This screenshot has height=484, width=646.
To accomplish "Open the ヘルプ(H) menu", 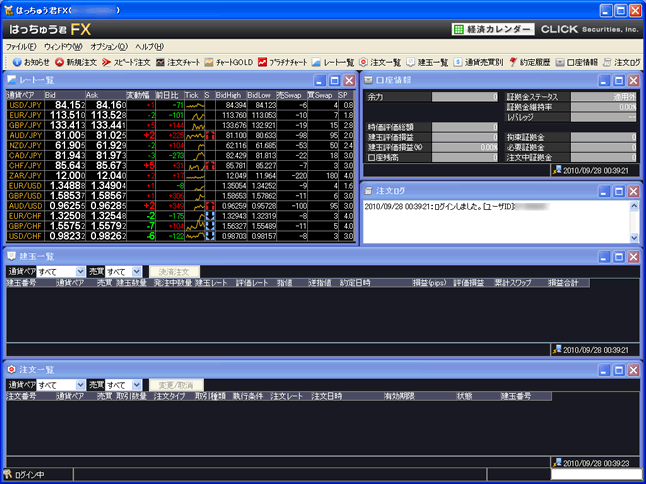I will [x=150, y=47].
